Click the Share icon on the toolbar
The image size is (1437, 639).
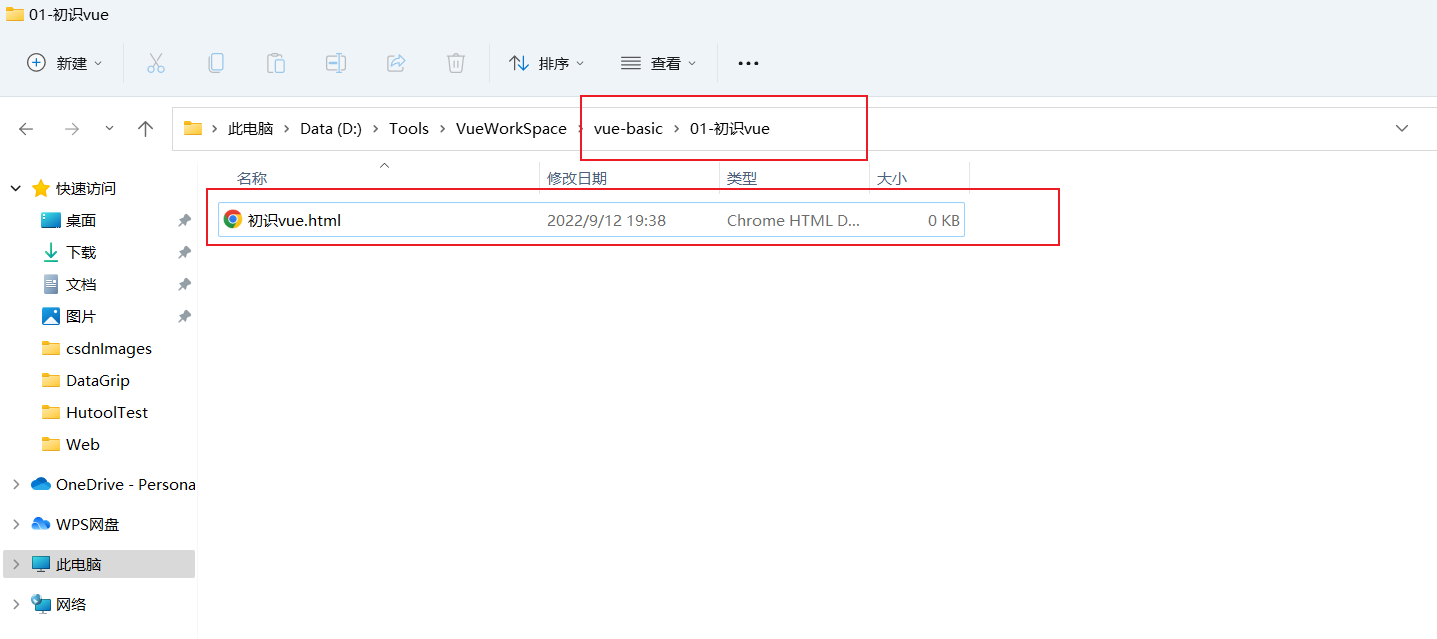point(396,62)
